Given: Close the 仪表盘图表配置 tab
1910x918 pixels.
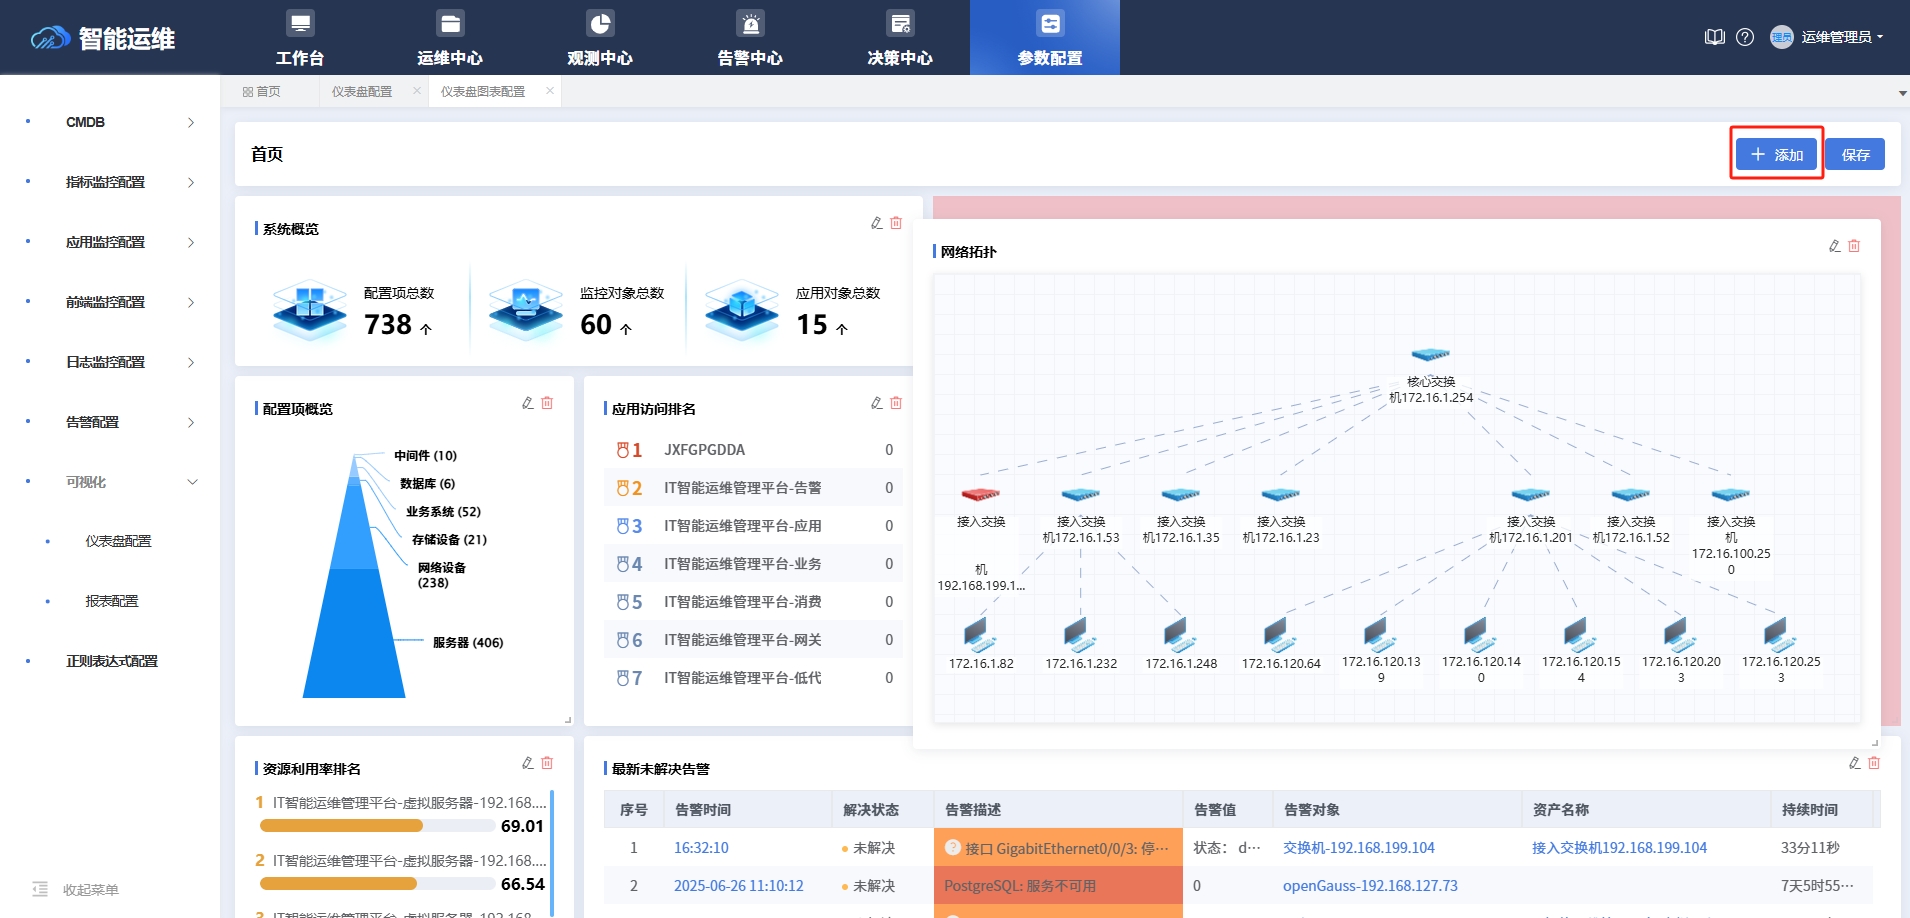Looking at the screenshot, I should pos(550,90).
